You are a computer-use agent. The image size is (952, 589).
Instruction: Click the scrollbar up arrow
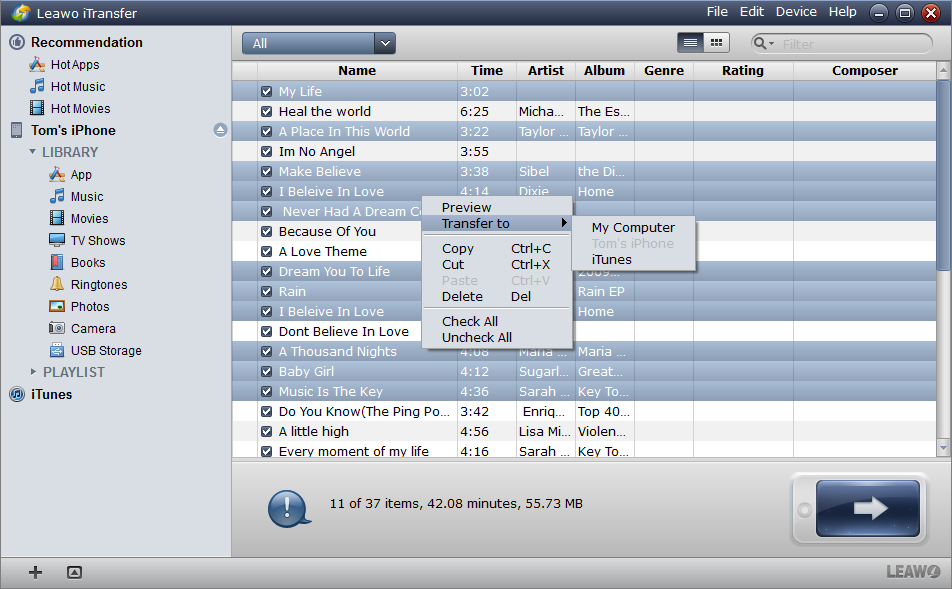943,70
